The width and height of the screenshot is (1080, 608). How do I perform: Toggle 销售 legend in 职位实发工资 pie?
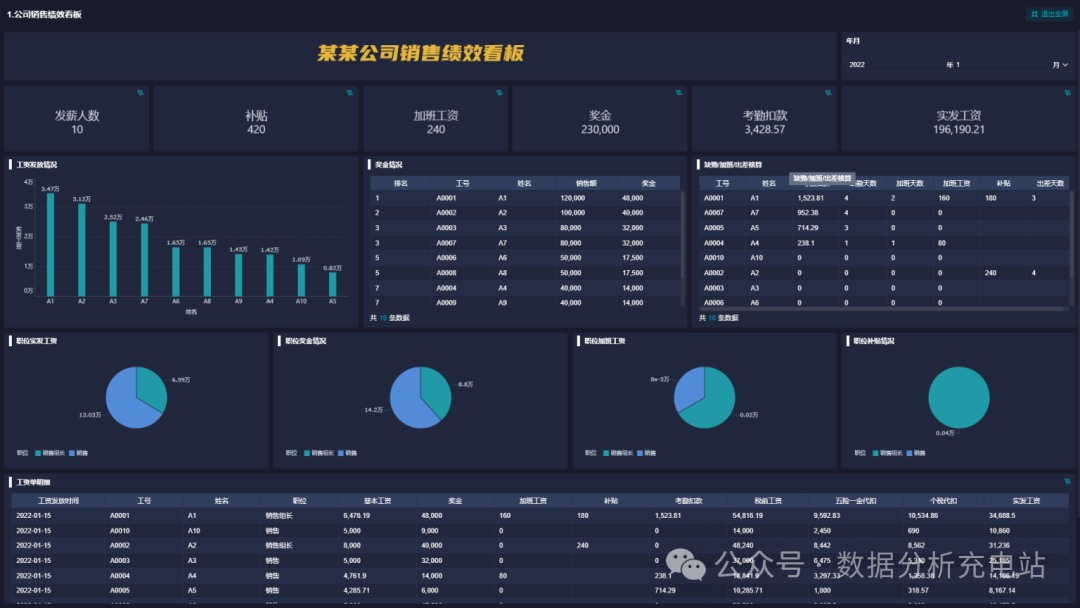point(79,453)
